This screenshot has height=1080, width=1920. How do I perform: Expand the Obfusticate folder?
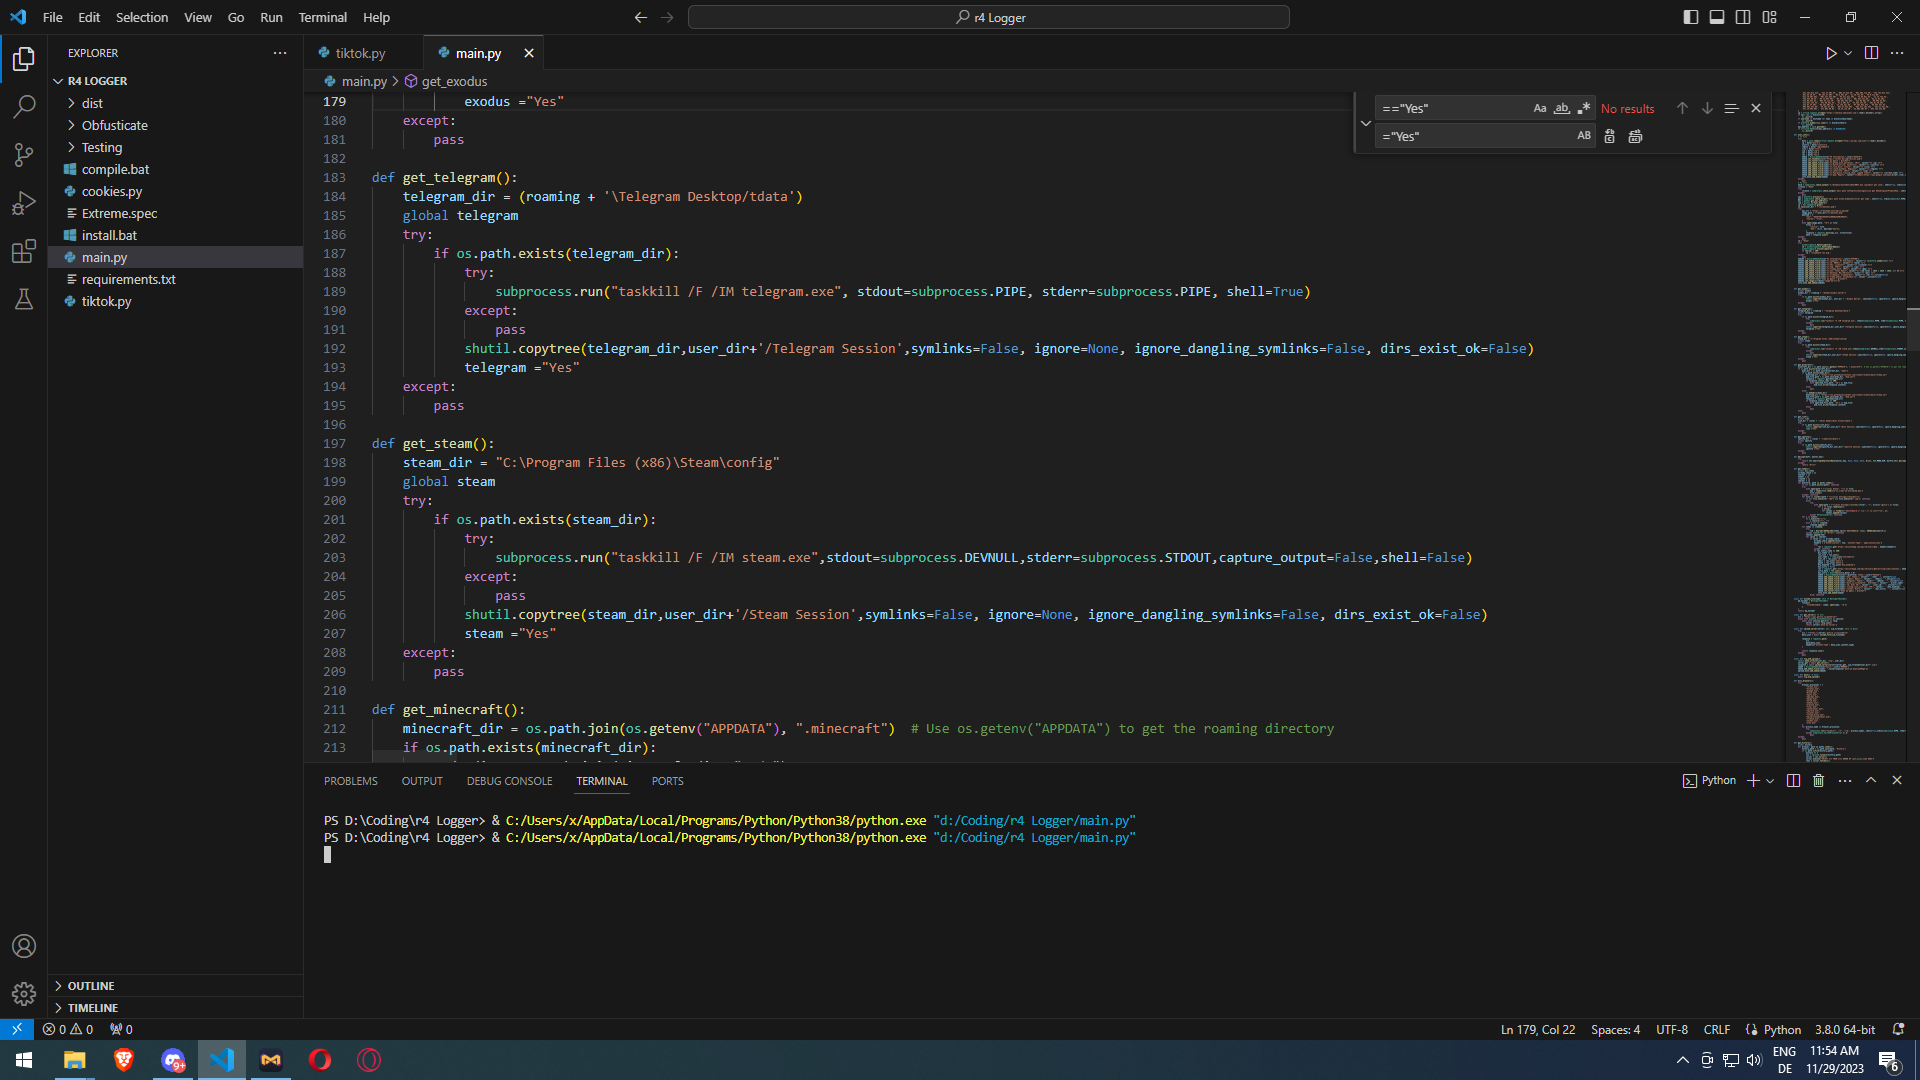[x=114, y=125]
